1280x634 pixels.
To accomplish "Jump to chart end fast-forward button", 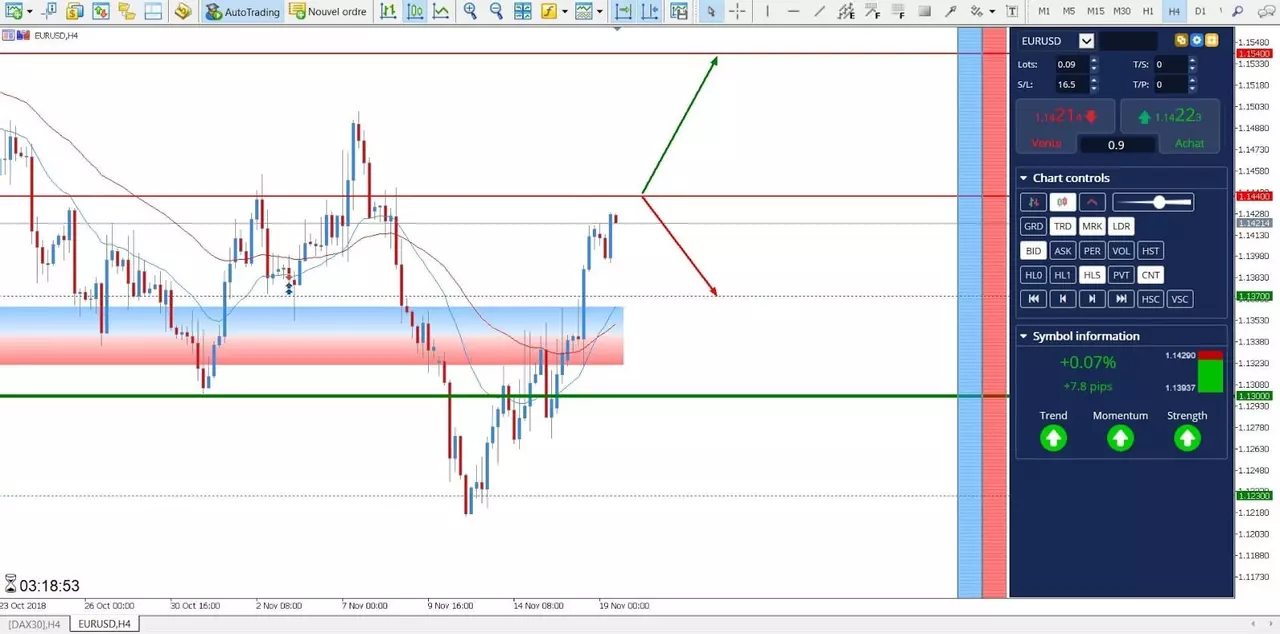I will [x=1121, y=299].
